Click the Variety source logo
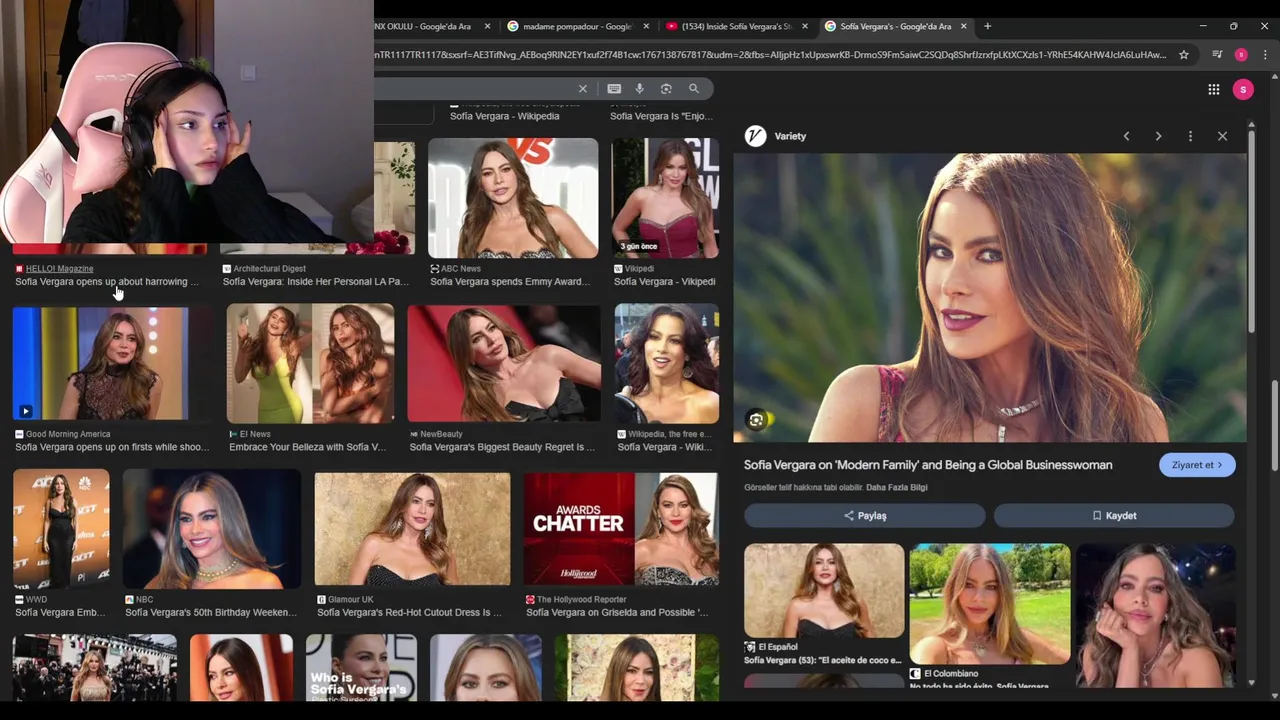Viewport: 1280px width, 720px height. pyautogui.click(x=755, y=136)
